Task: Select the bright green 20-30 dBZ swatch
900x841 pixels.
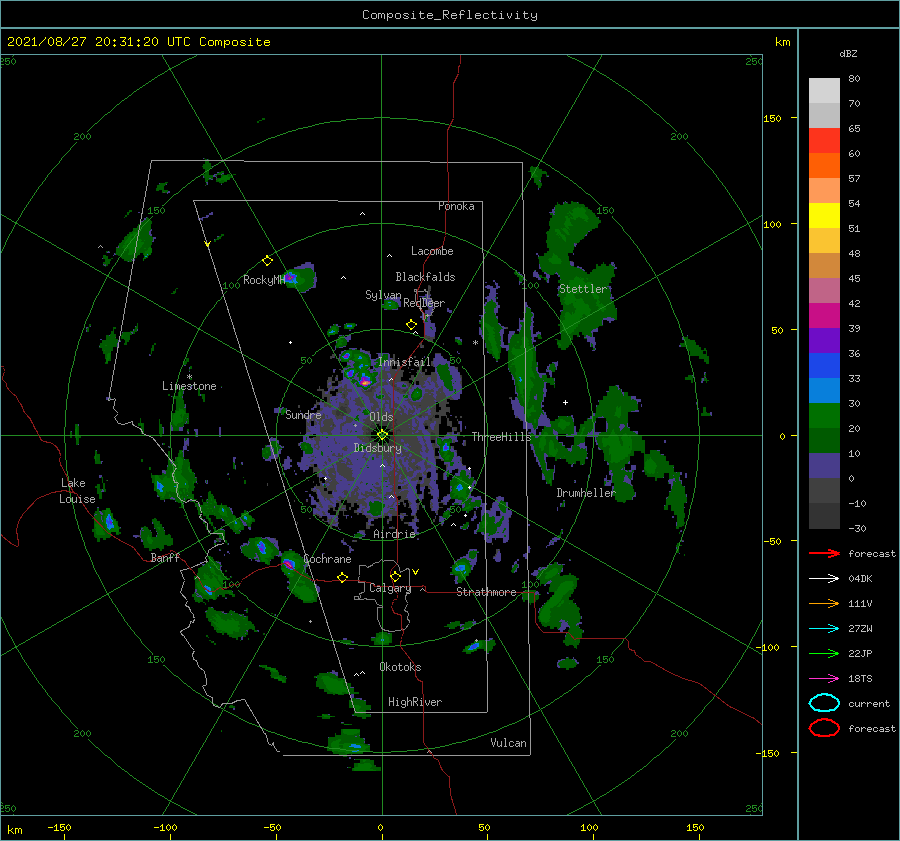Action: pyautogui.click(x=824, y=415)
